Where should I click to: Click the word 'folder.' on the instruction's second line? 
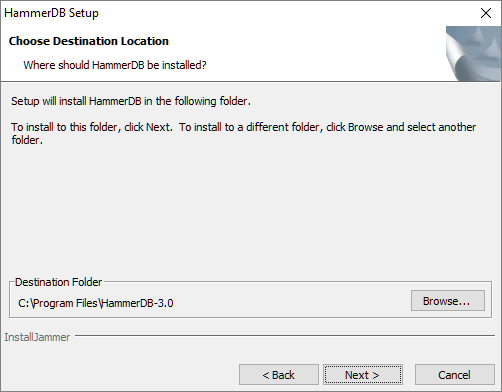point(27,140)
